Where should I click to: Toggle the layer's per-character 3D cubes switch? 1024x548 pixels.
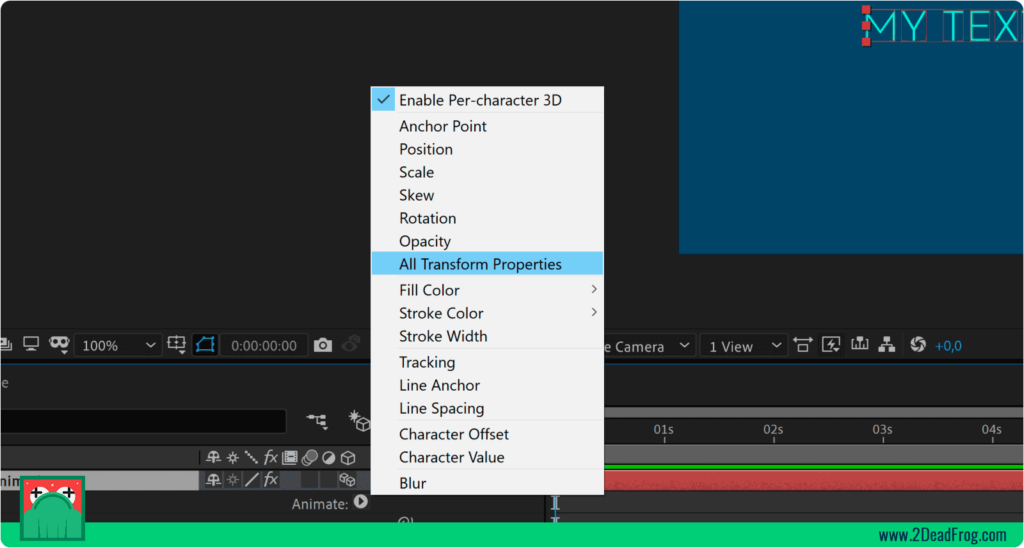(347, 481)
